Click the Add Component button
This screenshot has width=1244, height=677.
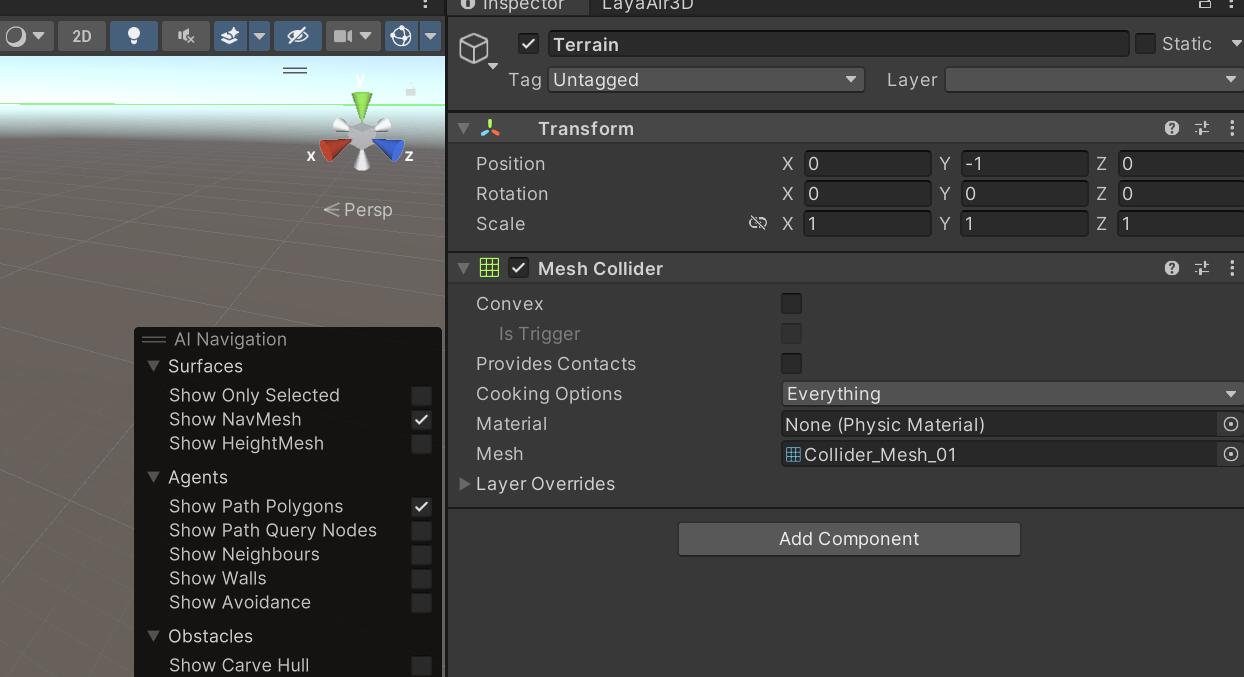pos(849,539)
